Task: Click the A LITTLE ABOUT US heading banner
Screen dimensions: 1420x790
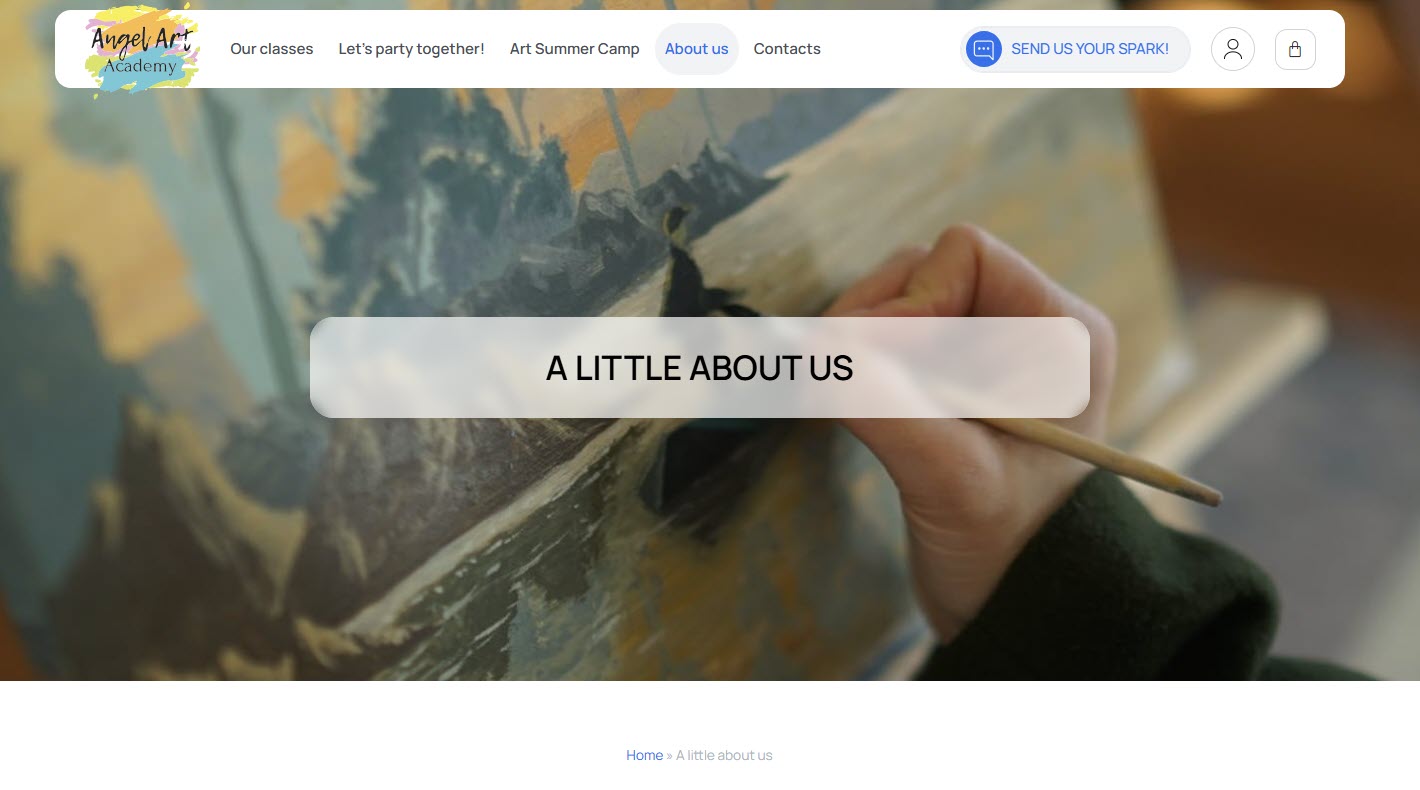Action: coord(700,368)
